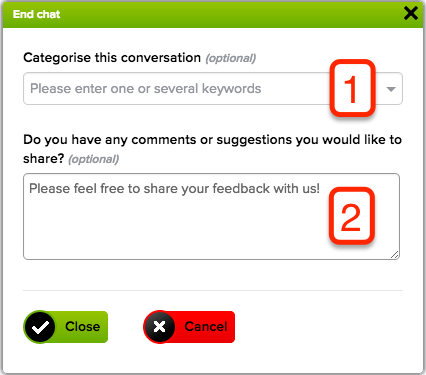Click into the feedback comments text area
This screenshot has height=375, width=426.
[211, 216]
